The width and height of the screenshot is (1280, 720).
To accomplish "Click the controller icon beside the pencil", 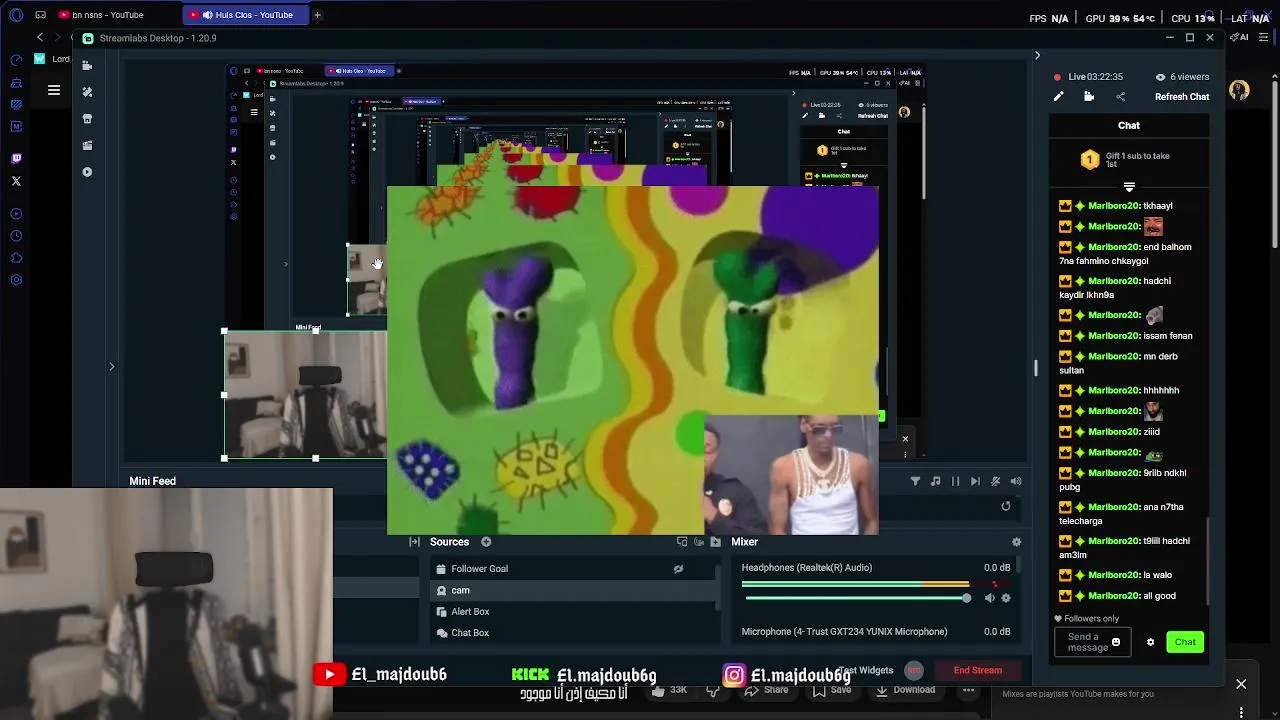I will tap(1089, 97).
